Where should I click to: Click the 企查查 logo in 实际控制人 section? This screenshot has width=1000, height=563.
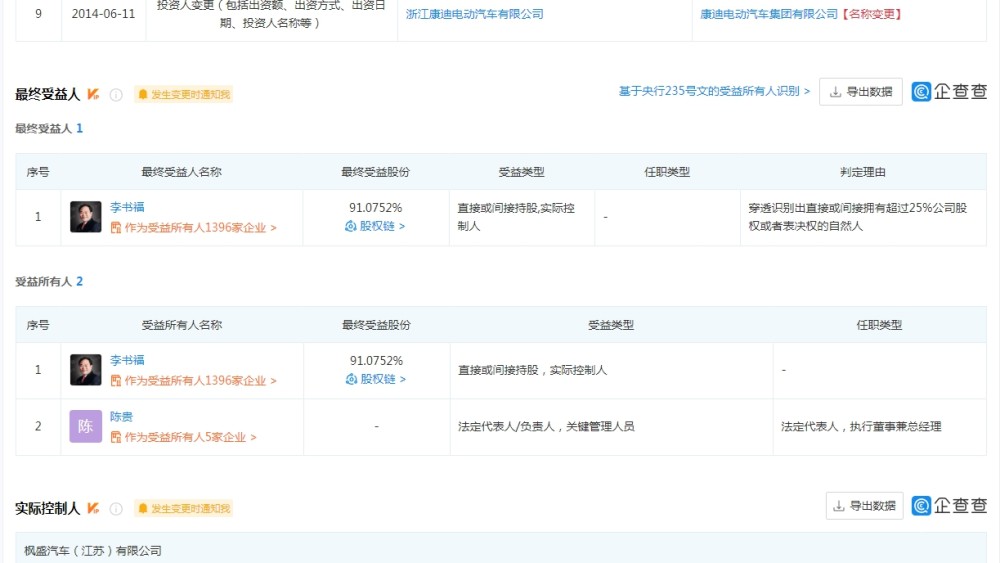(949, 506)
